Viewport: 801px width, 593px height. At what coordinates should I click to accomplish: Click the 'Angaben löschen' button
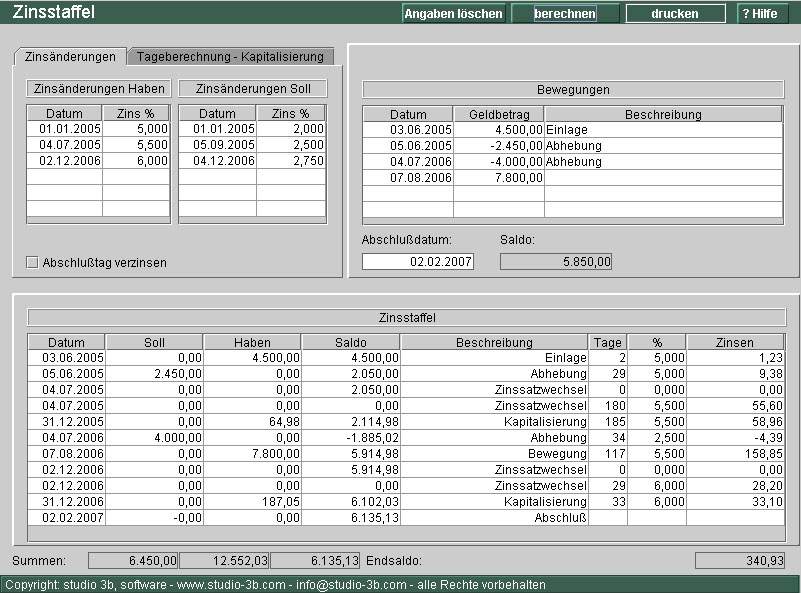(453, 14)
